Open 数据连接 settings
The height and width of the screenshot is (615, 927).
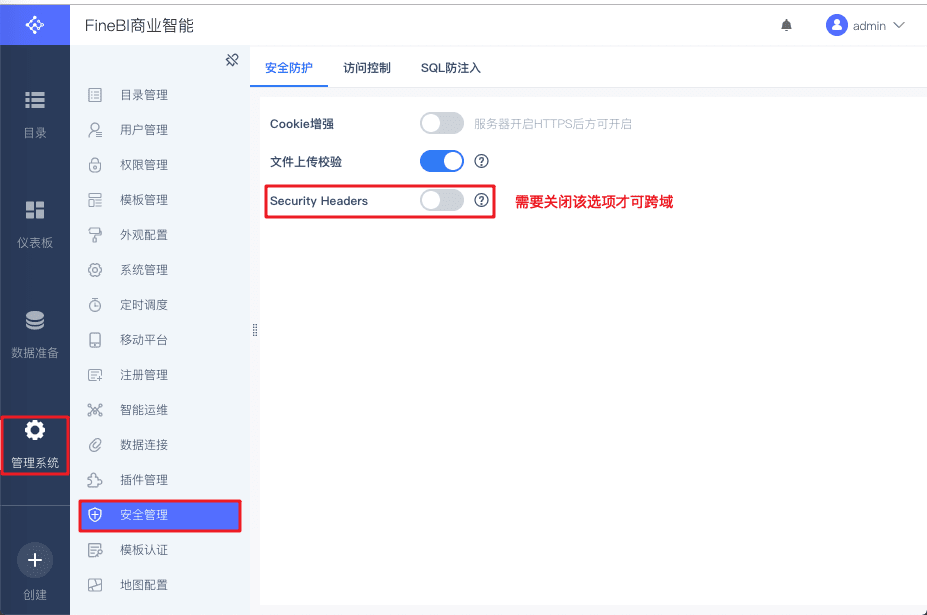144,445
